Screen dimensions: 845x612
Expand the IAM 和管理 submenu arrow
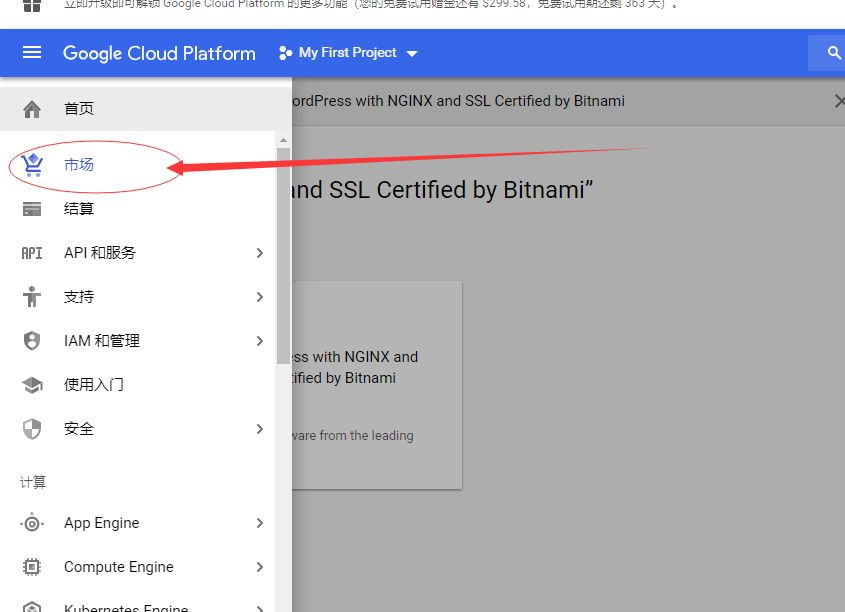click(x=260, y=341)
